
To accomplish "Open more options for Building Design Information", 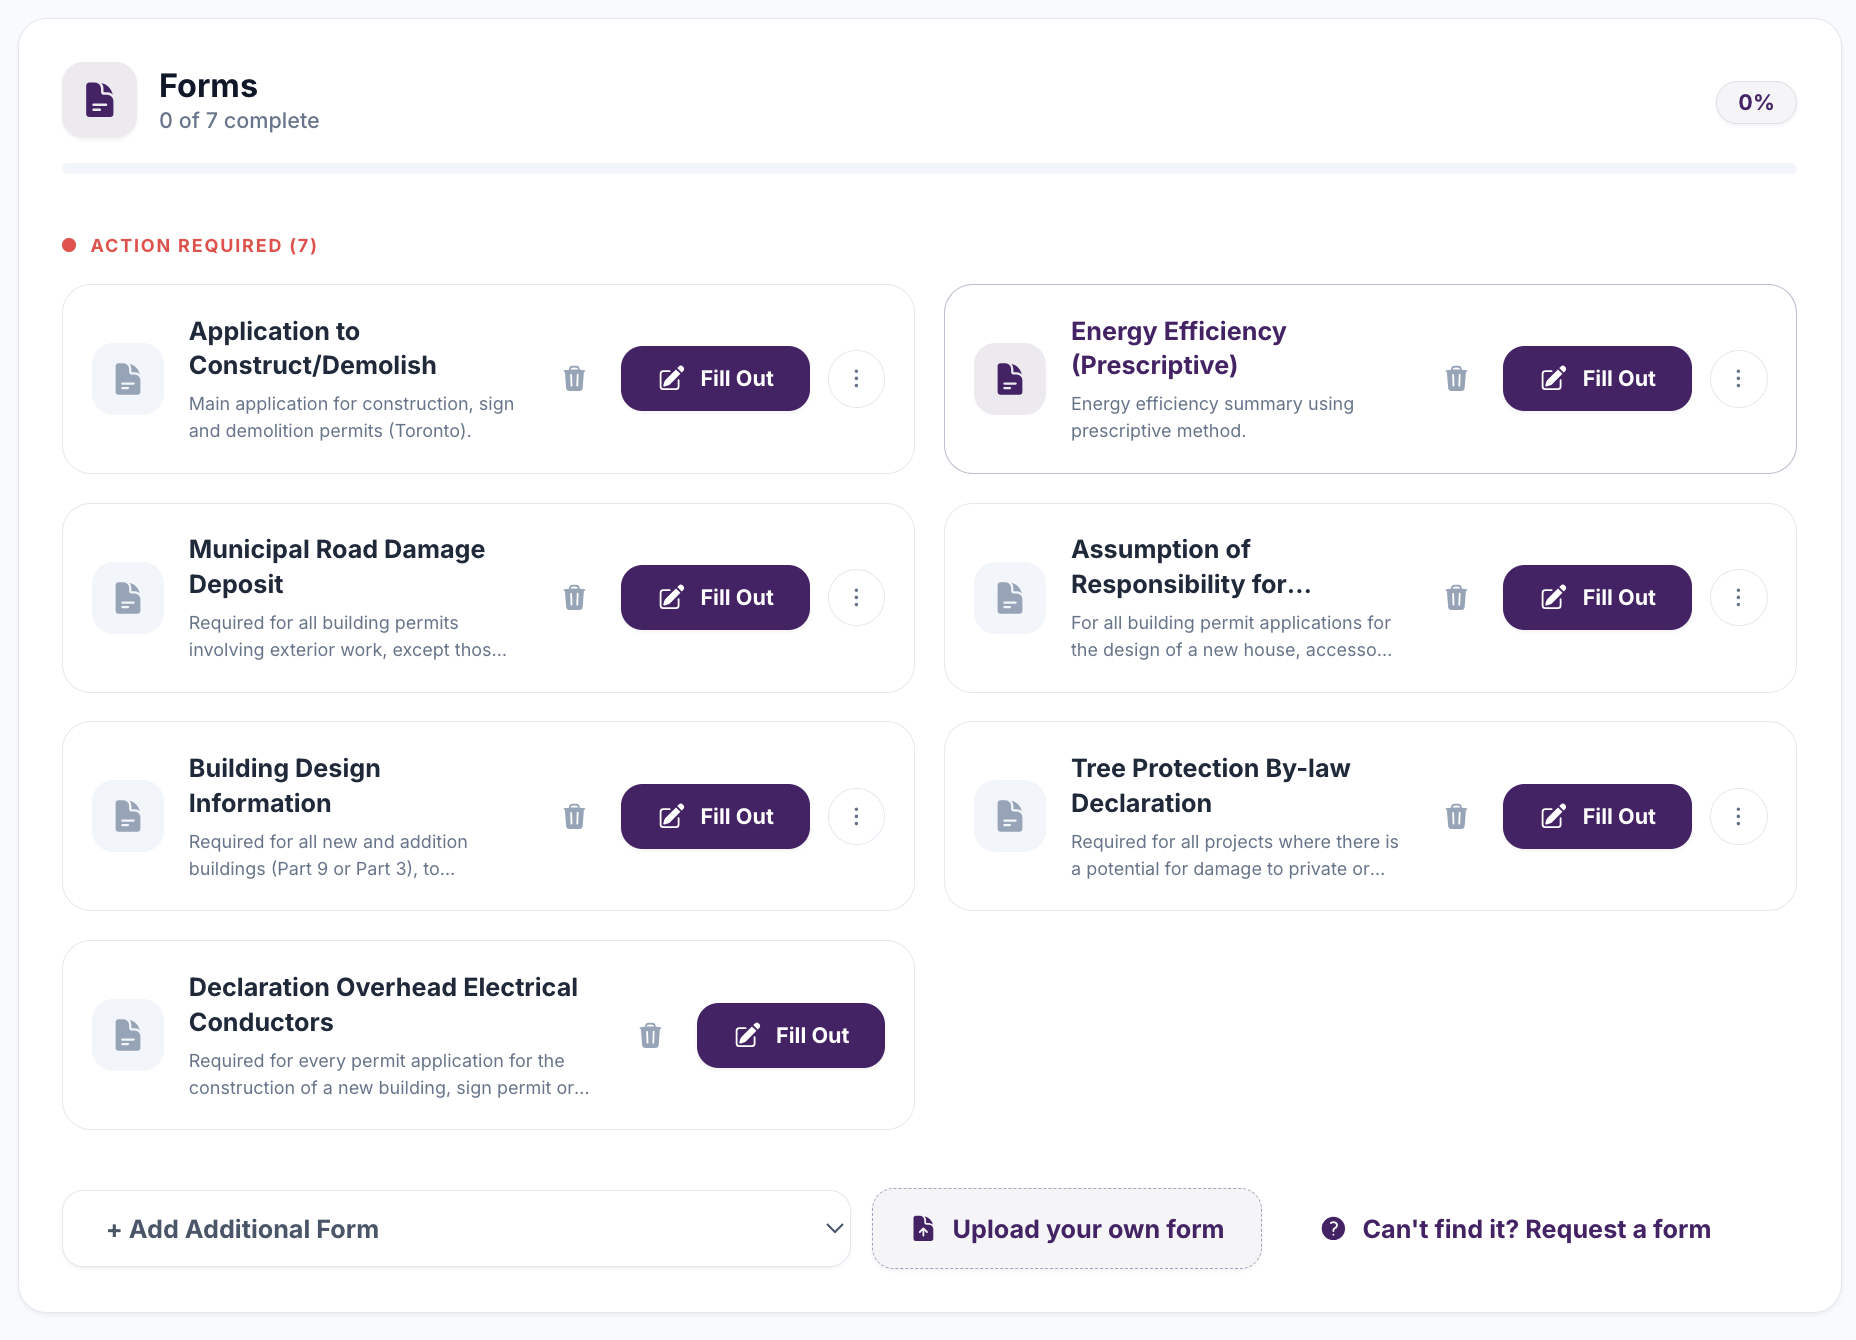I will [856, 817].
